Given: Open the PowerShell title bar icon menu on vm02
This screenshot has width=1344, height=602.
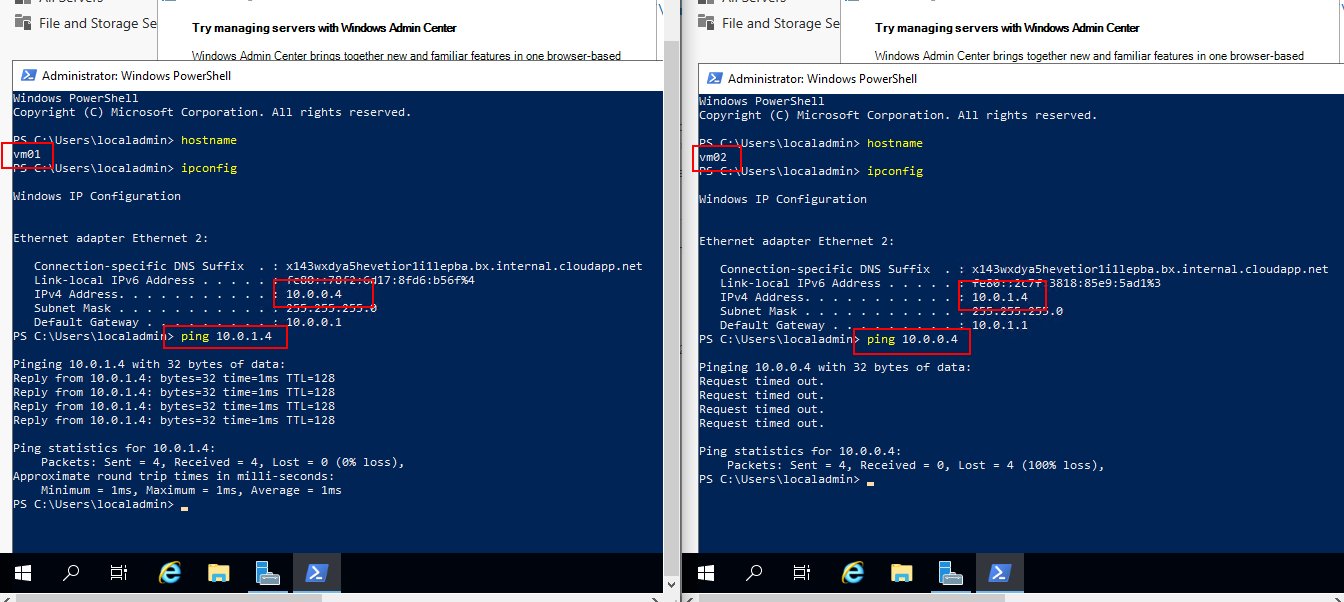Looking at the screenshot, I should tap(714, 78).
